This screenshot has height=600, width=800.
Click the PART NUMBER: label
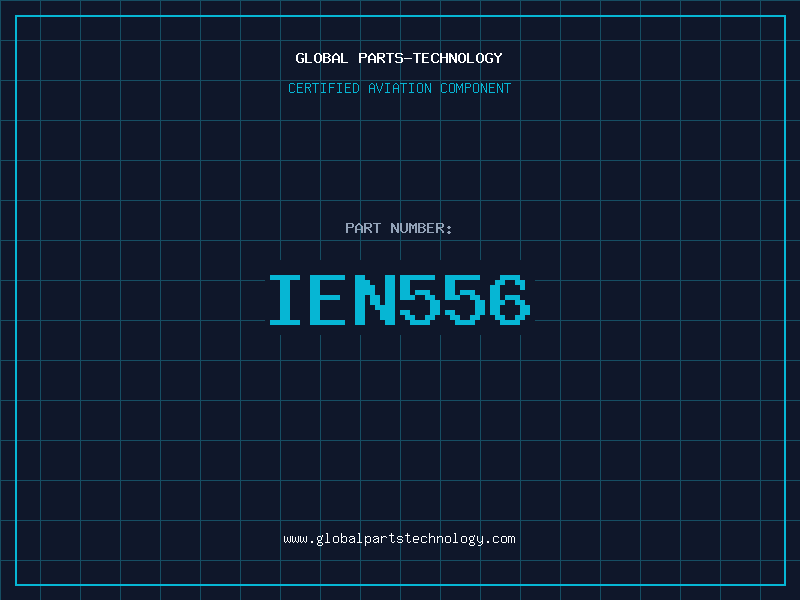pyautogui.click(x=398, y=228)
